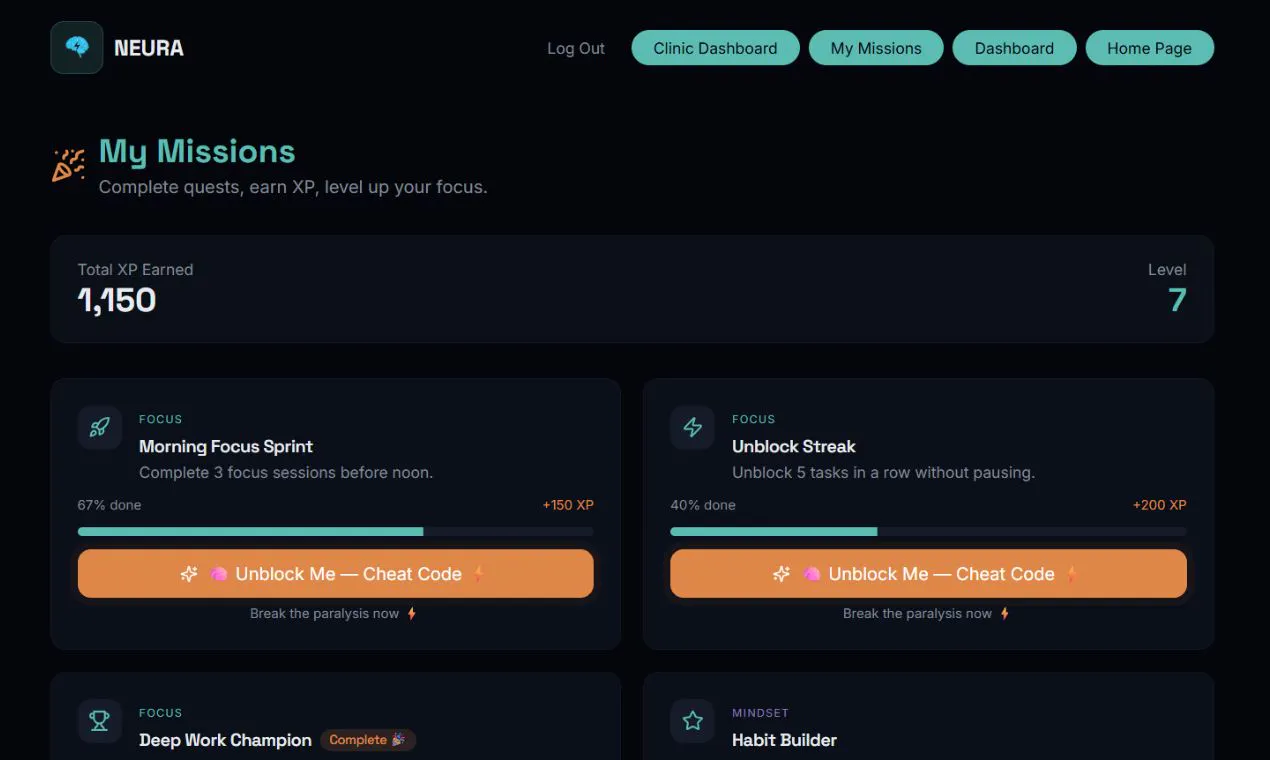
Task: Click the Habit Builder title
Action: (784, 740)
